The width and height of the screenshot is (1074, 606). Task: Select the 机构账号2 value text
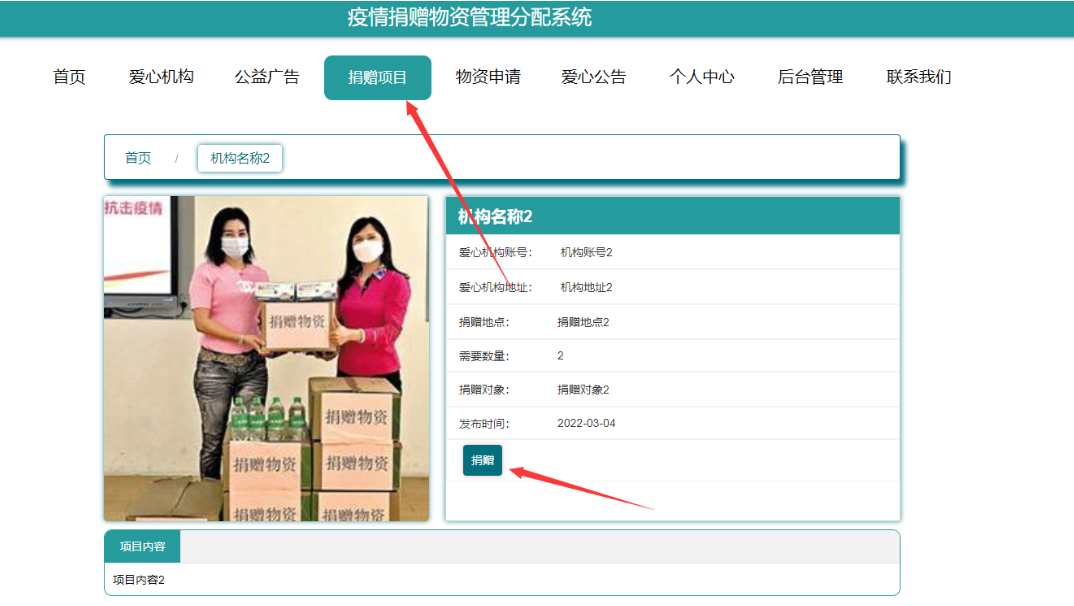pyautogui.click(x=586, y=253)
